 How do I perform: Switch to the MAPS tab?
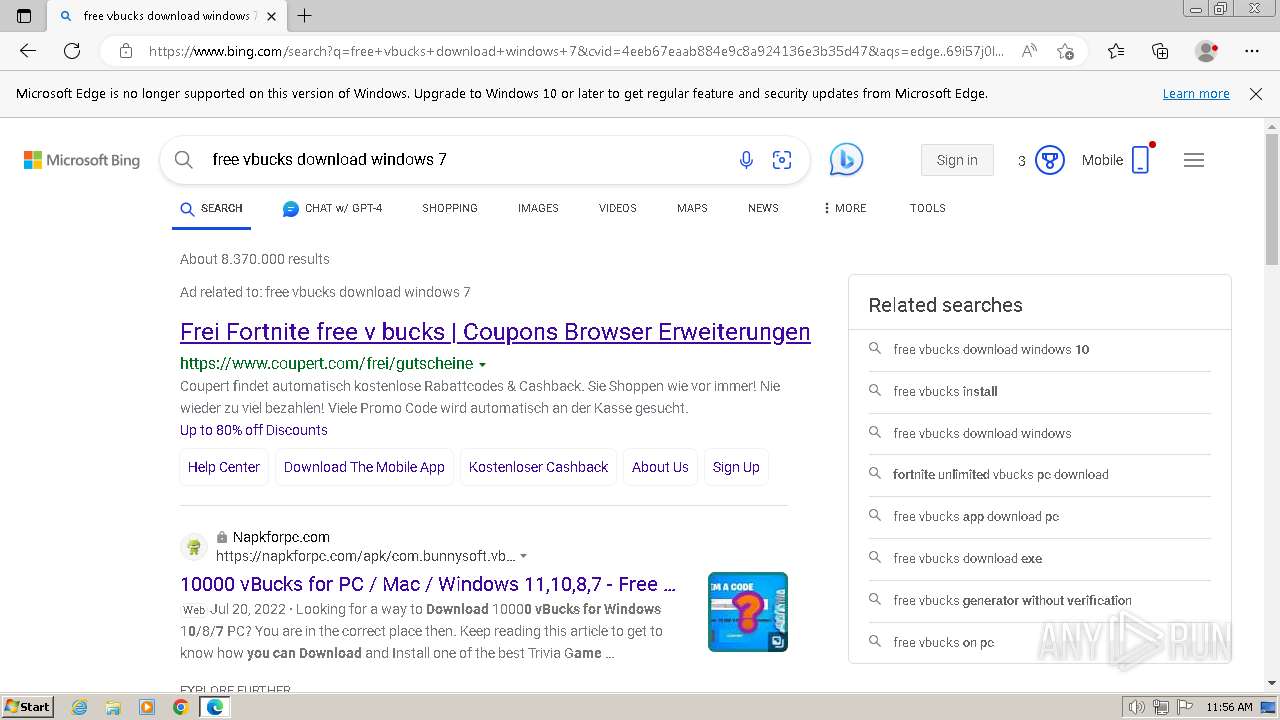(x=692, y=208)
